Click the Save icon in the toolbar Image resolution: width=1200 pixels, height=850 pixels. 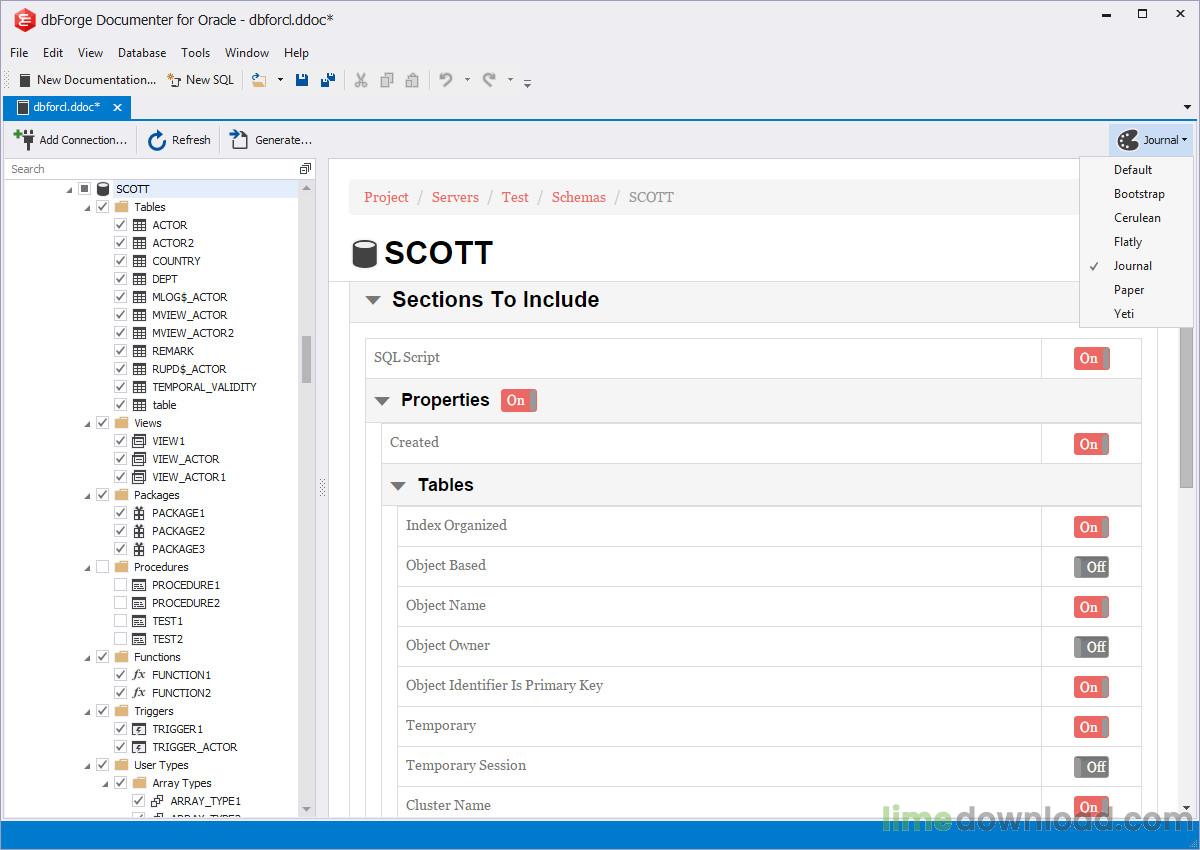[x=302, y=80]
